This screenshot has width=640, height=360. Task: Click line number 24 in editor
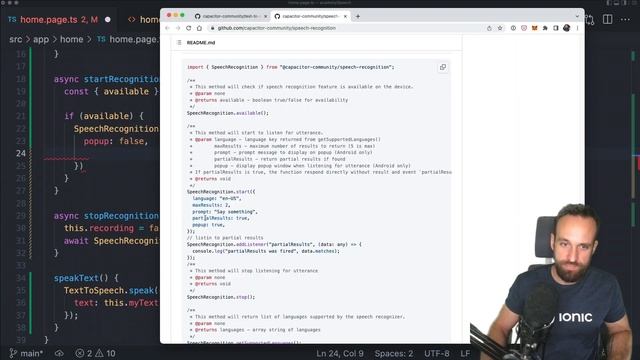point(21,153)
